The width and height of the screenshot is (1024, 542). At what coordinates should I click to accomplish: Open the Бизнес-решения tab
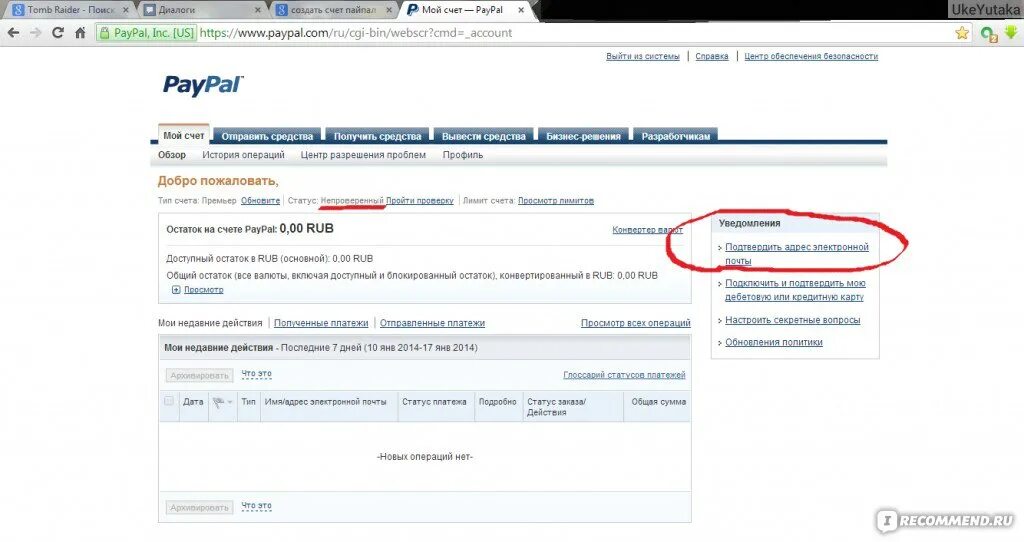pyautogui.click(x=583, y=136)
